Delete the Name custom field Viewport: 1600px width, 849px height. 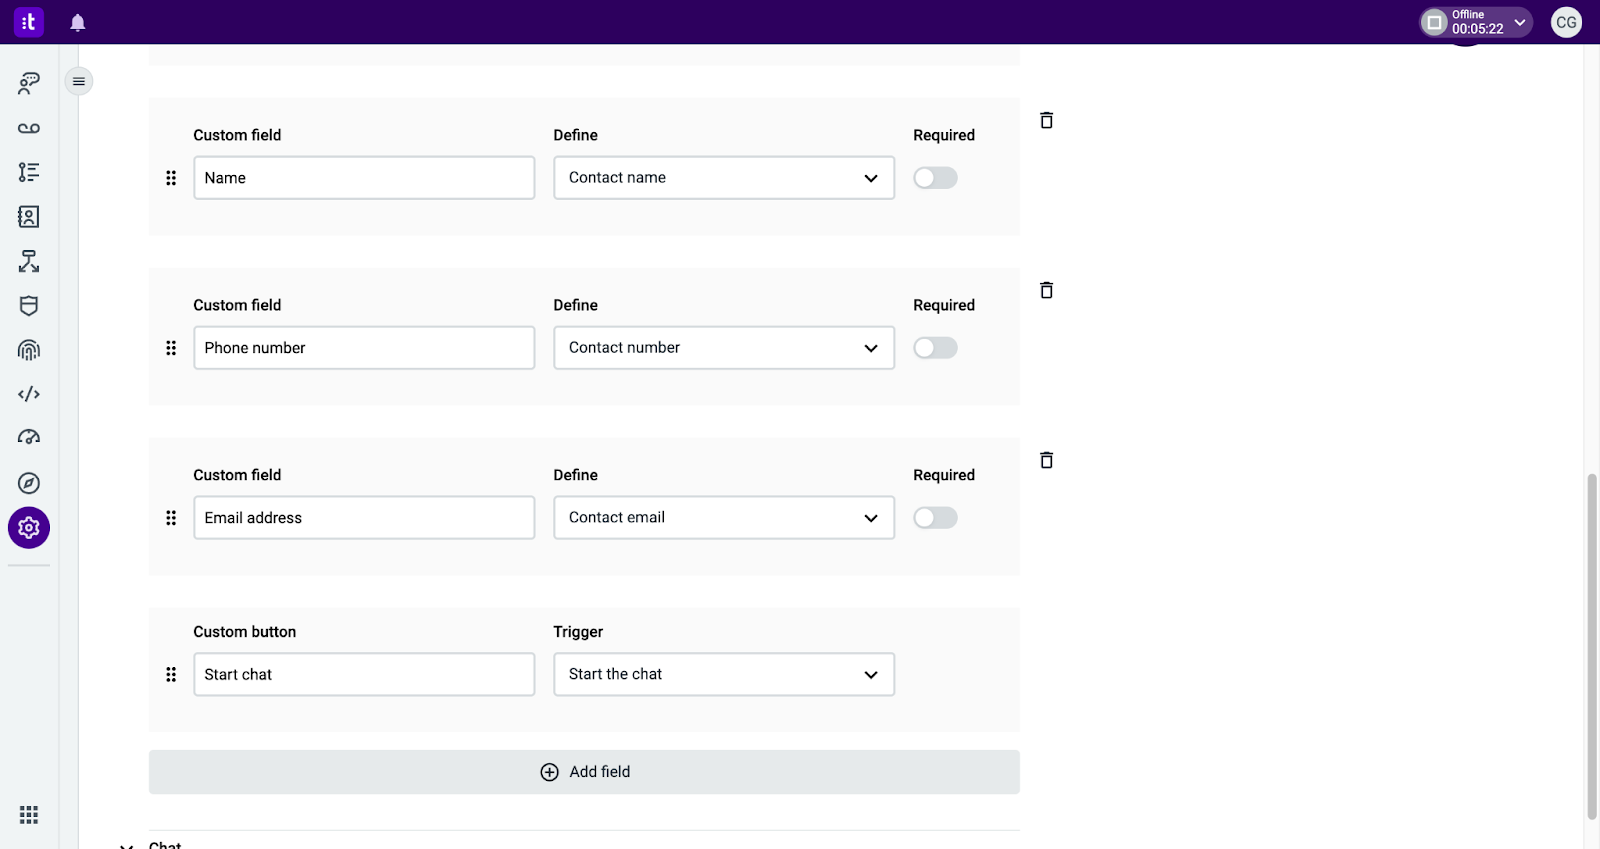pyautogui.click(x=1046, y=120)
